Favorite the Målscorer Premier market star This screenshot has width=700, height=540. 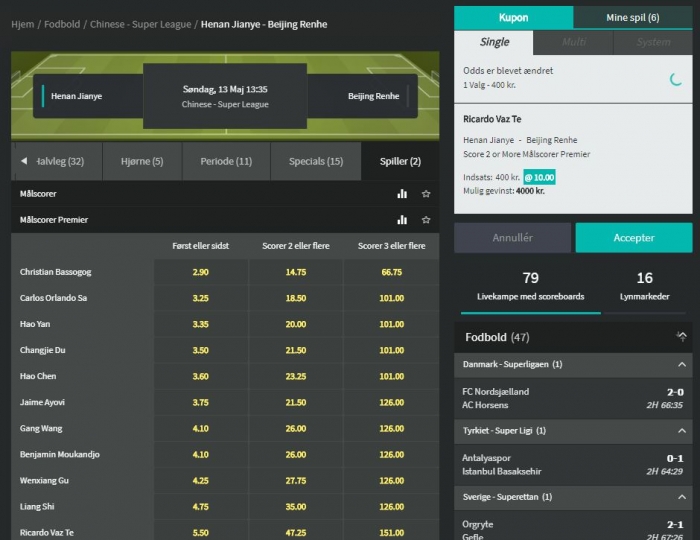426,220
